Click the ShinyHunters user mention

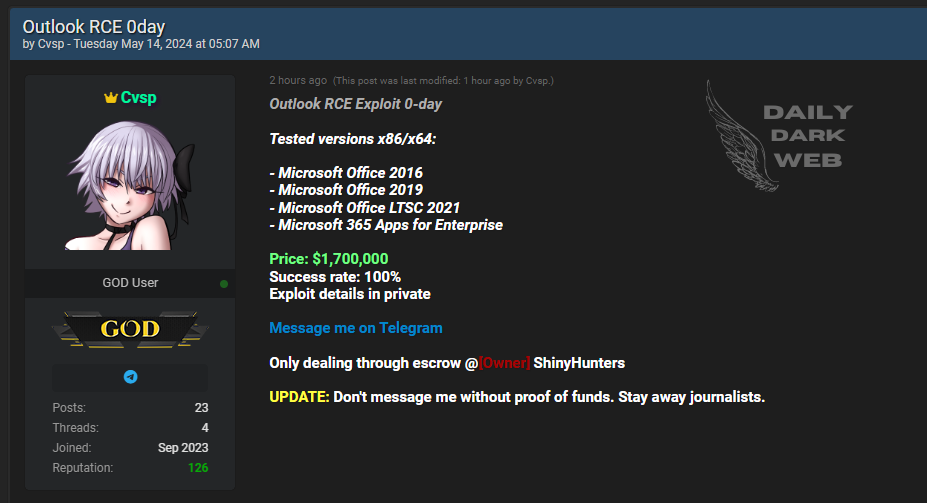(579, 363)
